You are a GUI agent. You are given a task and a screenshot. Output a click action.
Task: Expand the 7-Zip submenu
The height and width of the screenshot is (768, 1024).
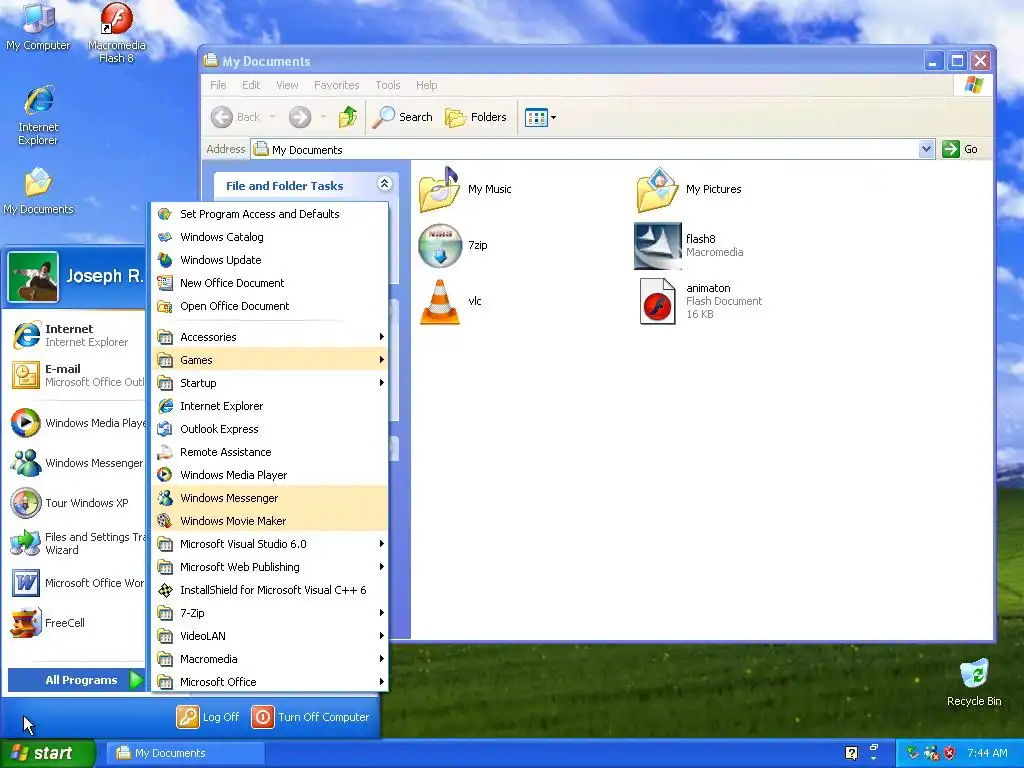pyautogui.click(x=270, y=613)
